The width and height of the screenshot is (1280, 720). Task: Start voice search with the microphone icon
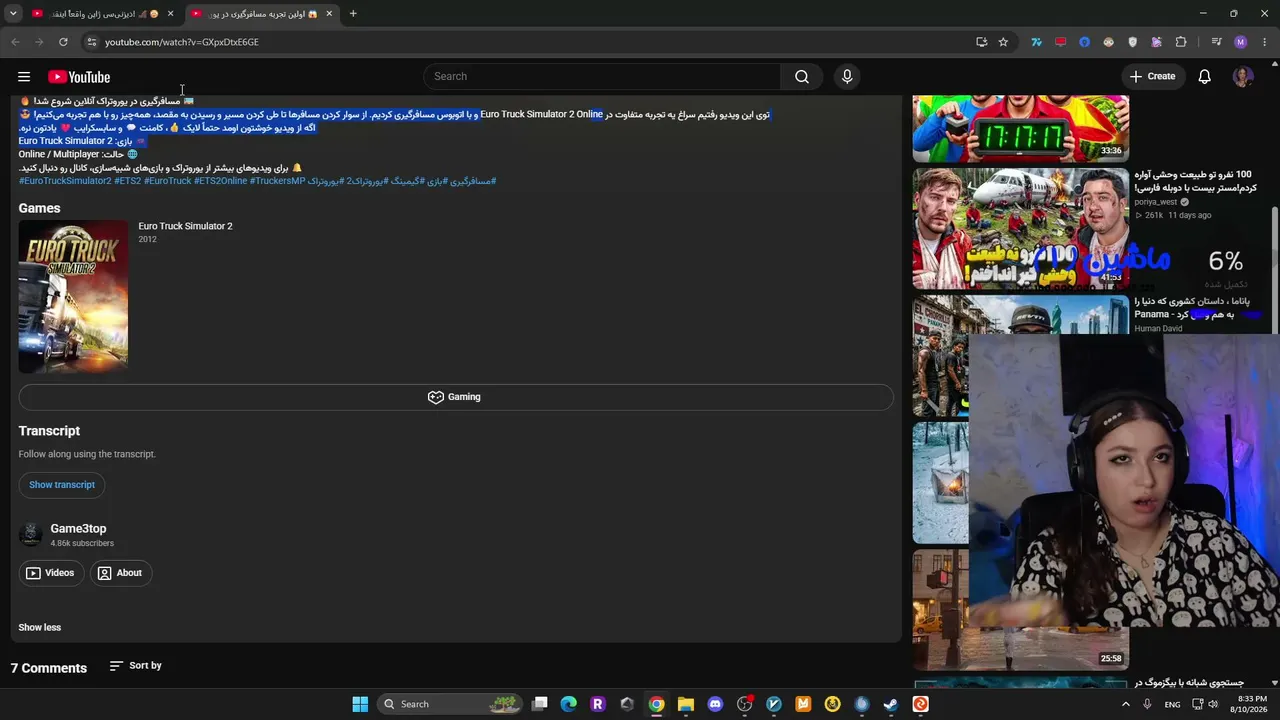[x=847, y=77]
